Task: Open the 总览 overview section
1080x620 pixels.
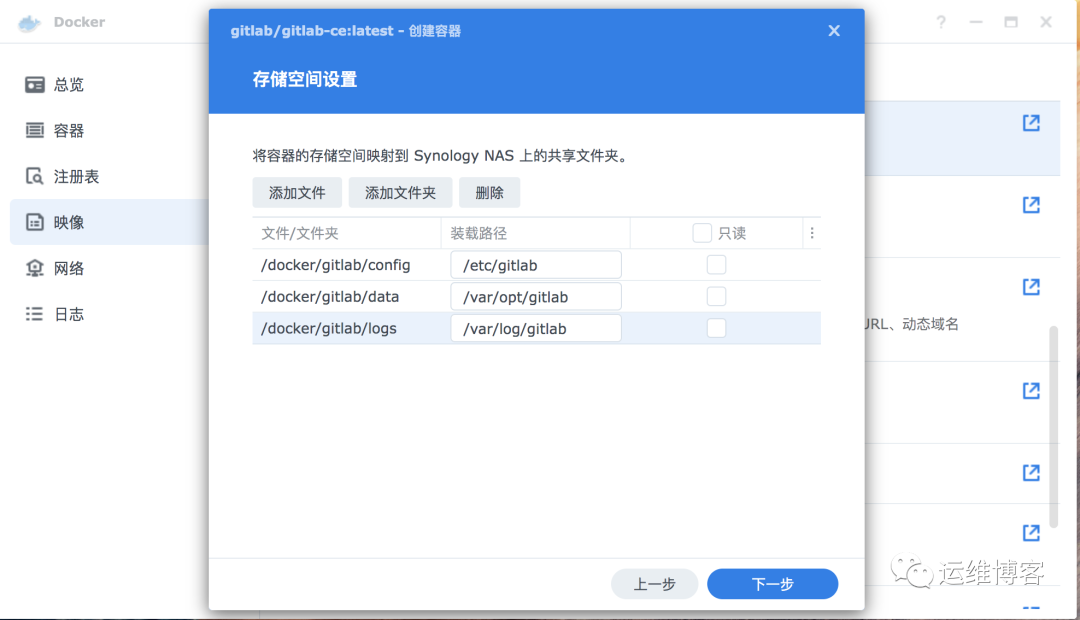Action: pos(68,85)
